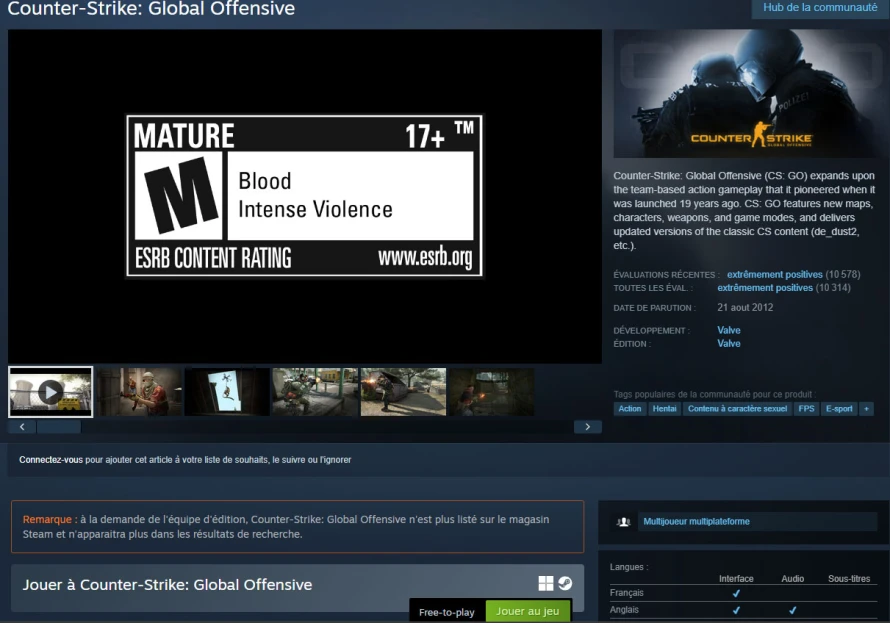Click the plus button to add tags

click(x=866, y=409)
